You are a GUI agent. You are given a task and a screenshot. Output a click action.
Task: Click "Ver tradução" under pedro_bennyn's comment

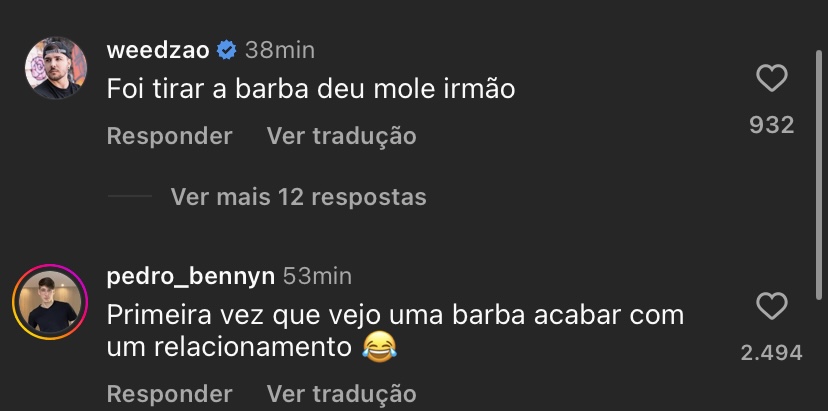[x=341, y=394]
